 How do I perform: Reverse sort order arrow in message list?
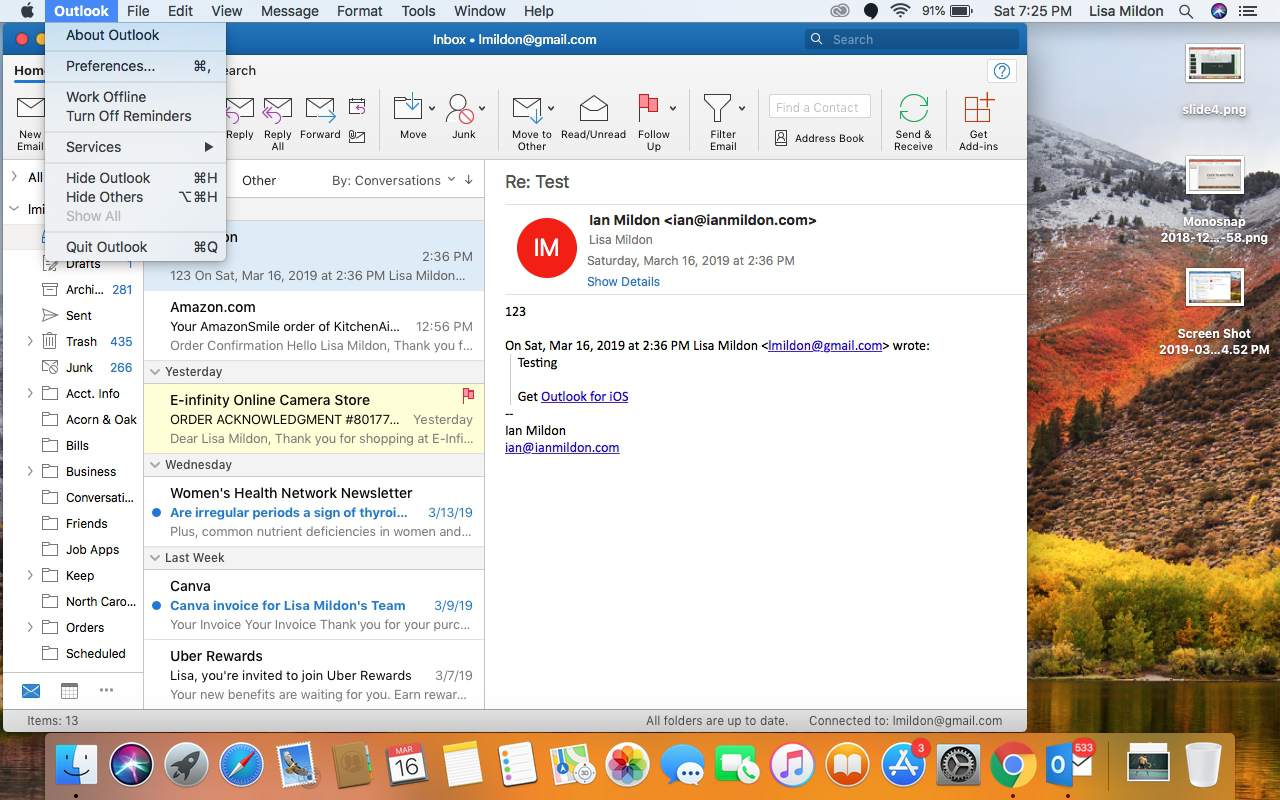click(x=469, y=180)
